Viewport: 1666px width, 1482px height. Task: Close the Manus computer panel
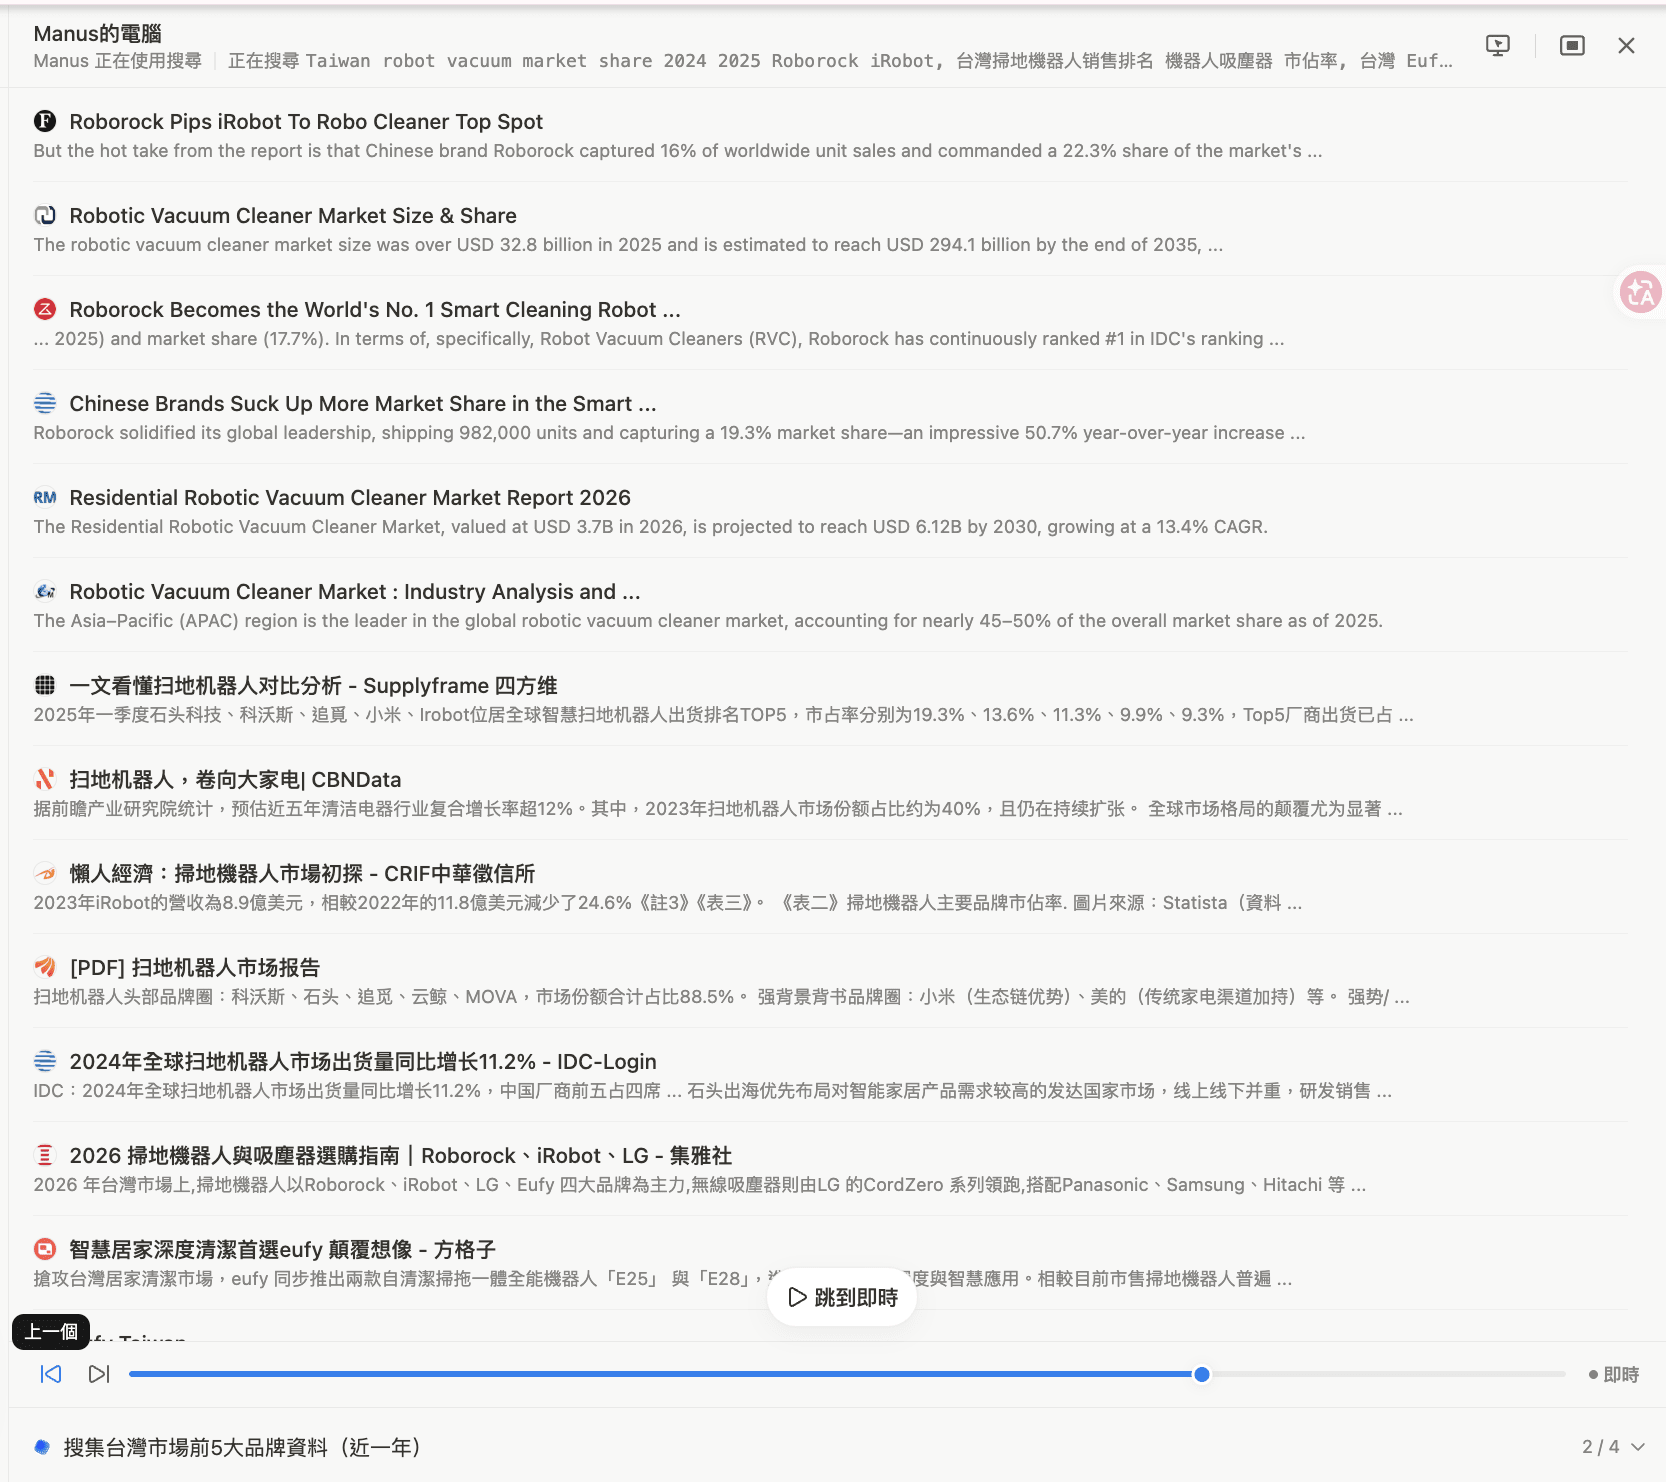pos(1626,45)
